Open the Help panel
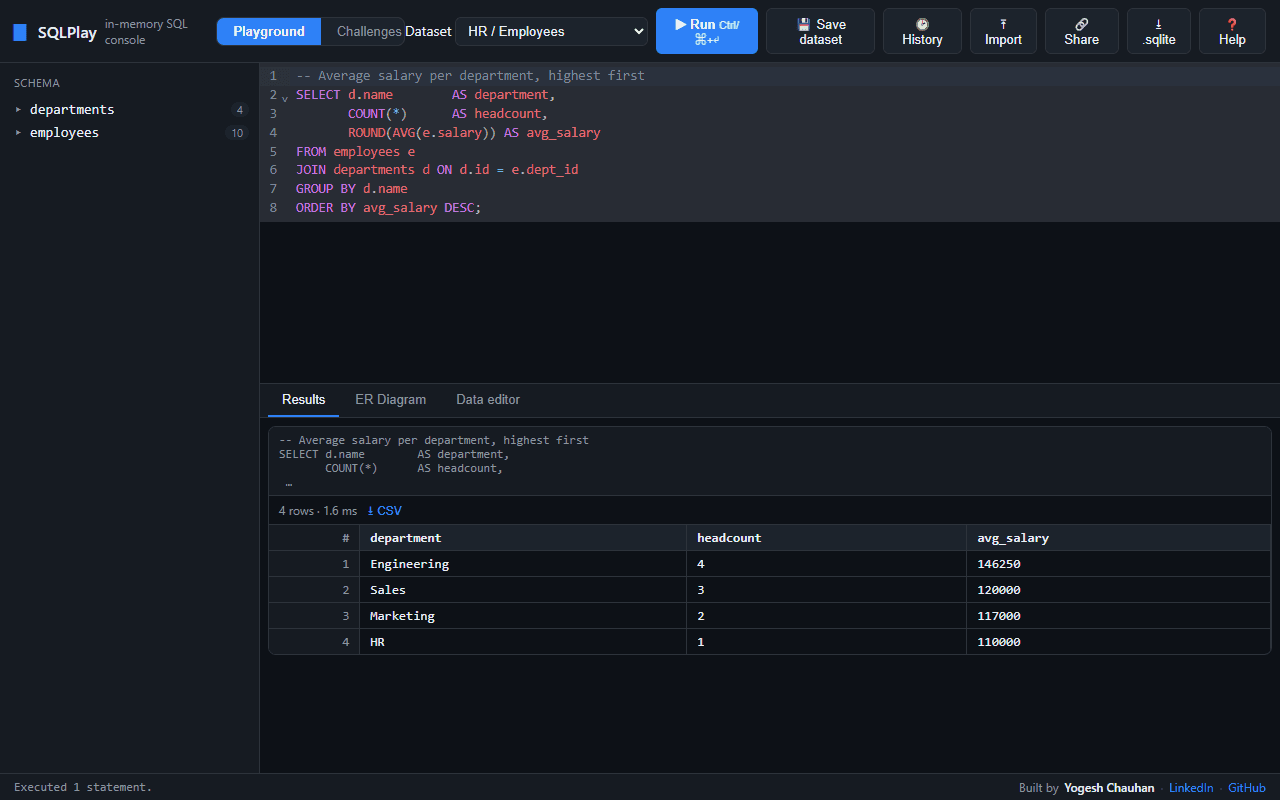Image resolution: width=1280 pixels, height=800 pixels. pyautogui.click(x=1232, y=31)
